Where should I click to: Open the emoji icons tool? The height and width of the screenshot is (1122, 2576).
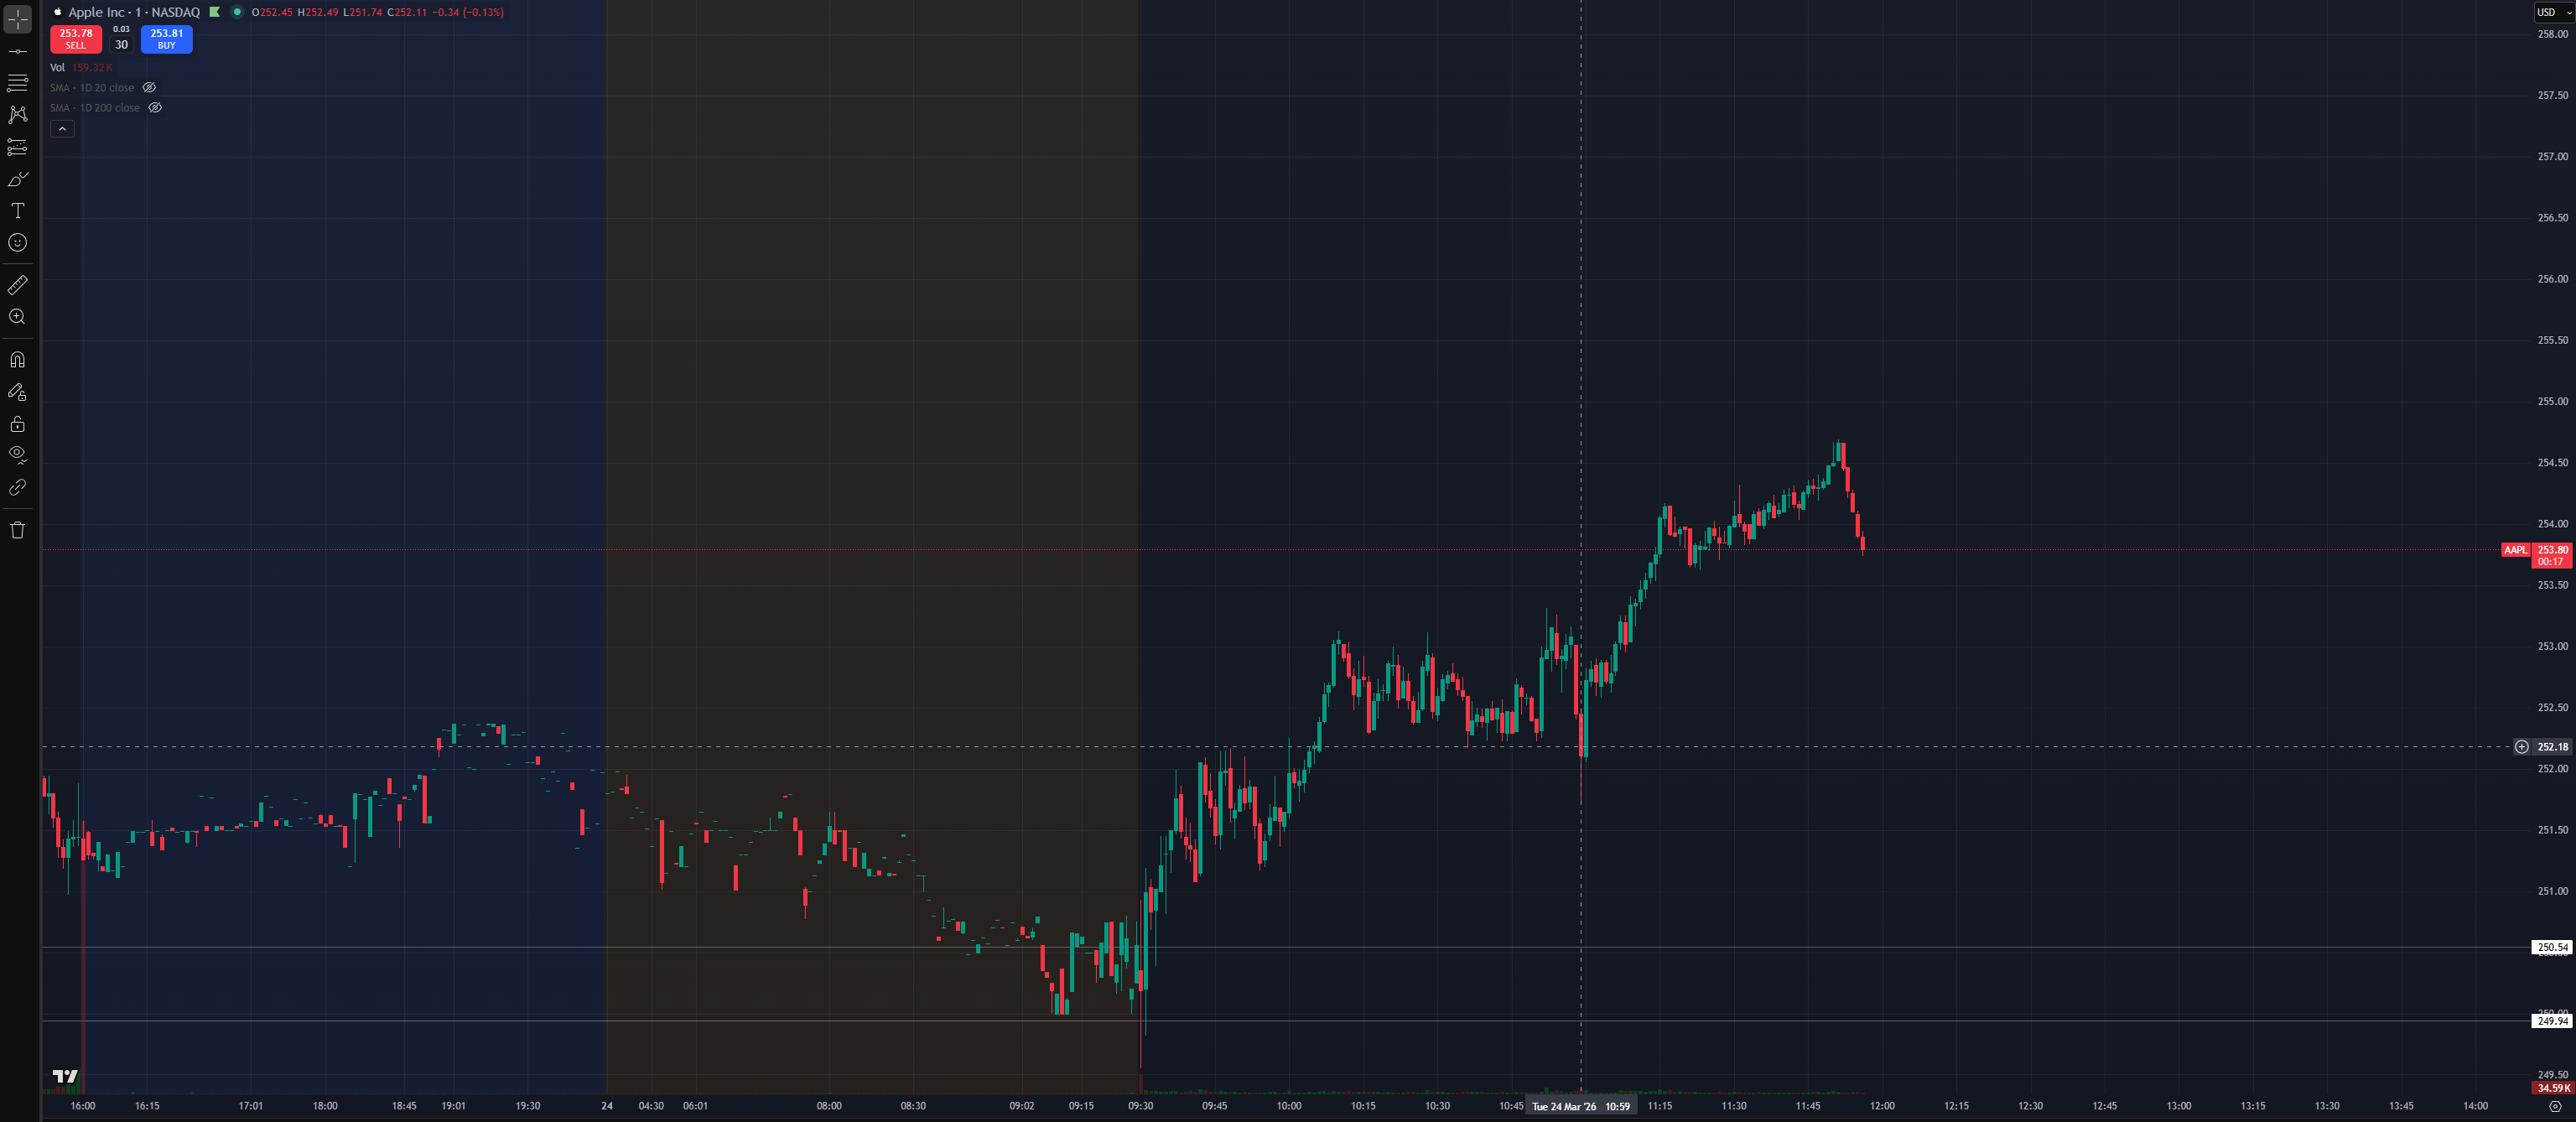coord(18,243)
